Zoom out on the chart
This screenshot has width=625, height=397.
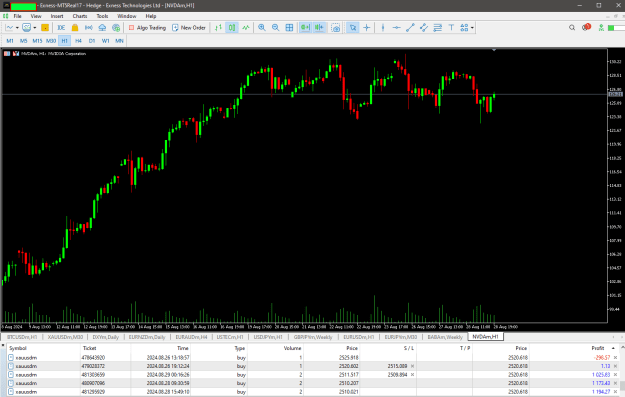tap(275, 28)
